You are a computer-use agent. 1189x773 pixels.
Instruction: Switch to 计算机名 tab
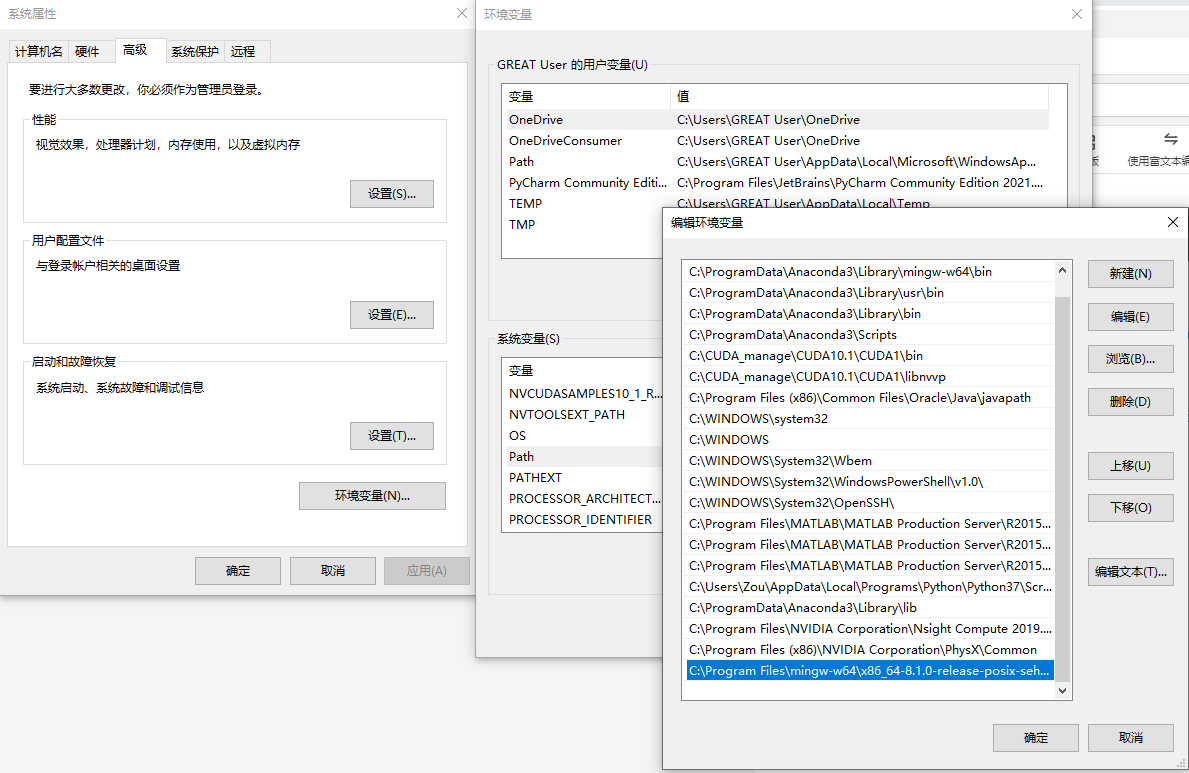[39, 51]
